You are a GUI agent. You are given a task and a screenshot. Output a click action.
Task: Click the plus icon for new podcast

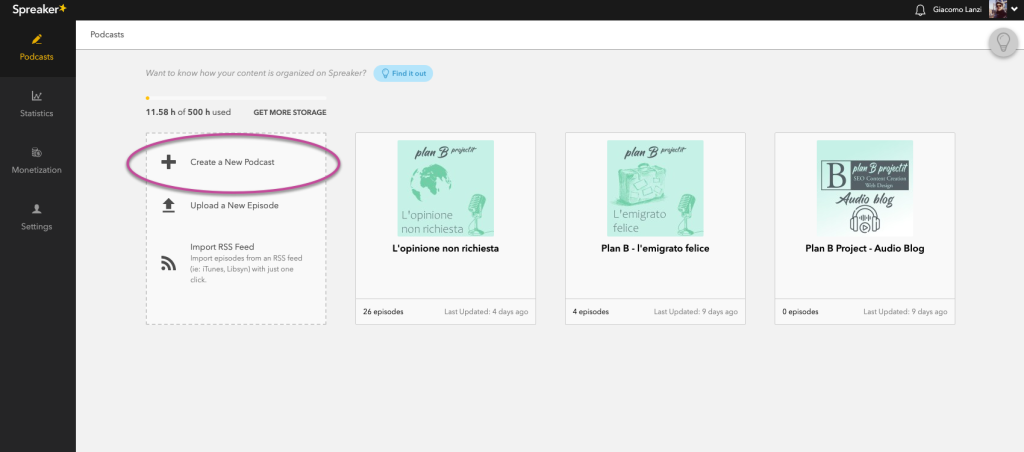coord(168,162)
